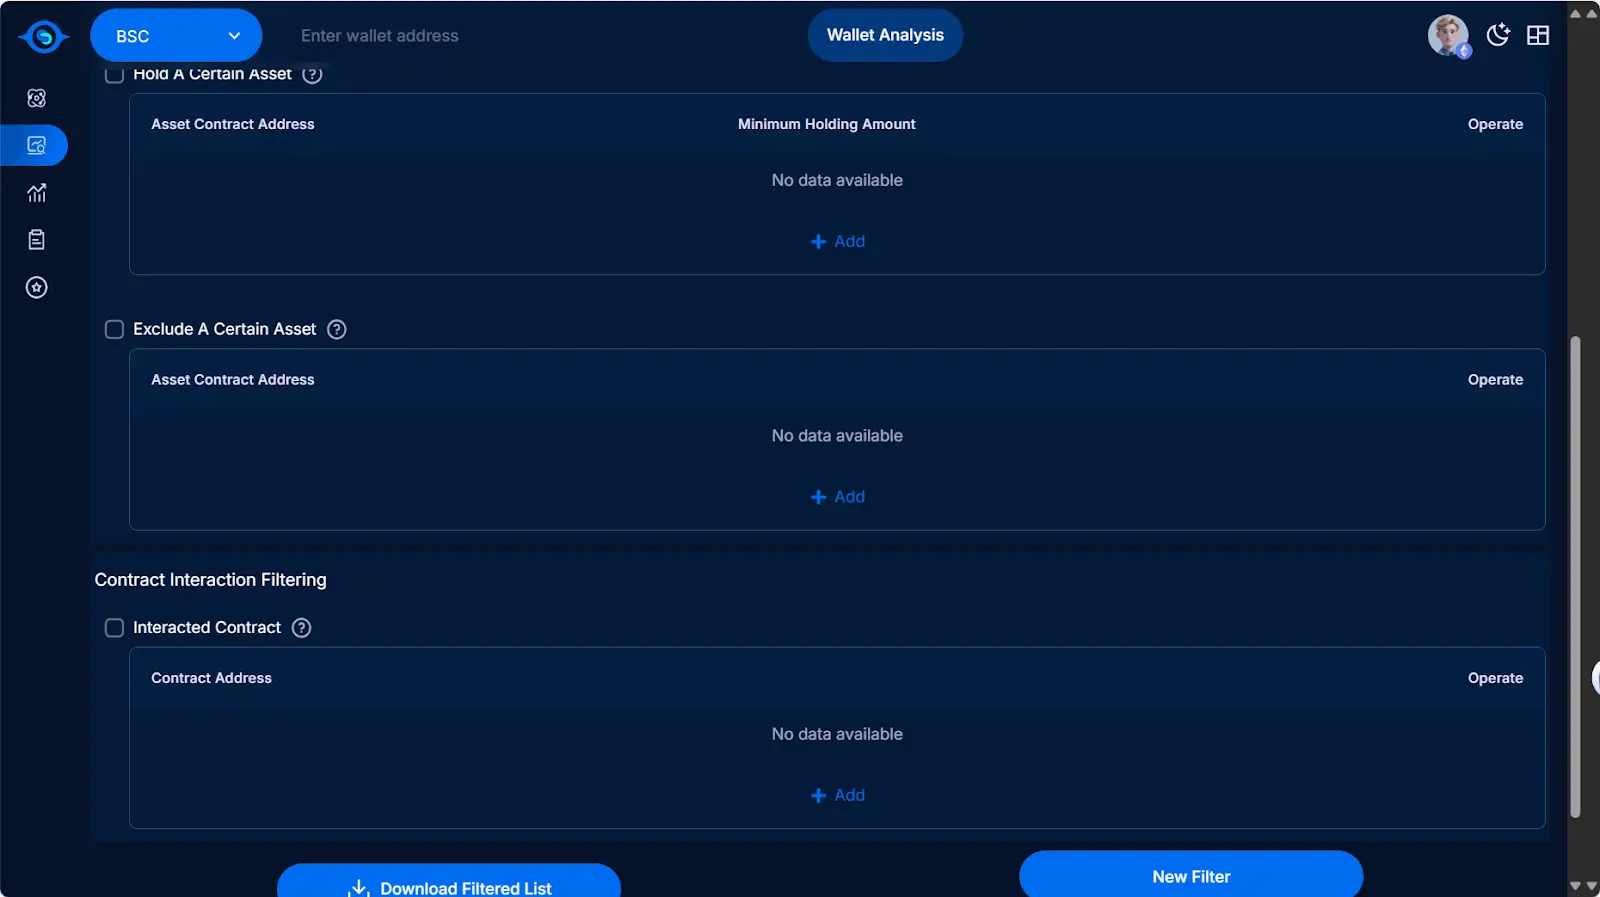
Task: Add a row under Exclude A Certain Asset
Action: tap(838, 497)
